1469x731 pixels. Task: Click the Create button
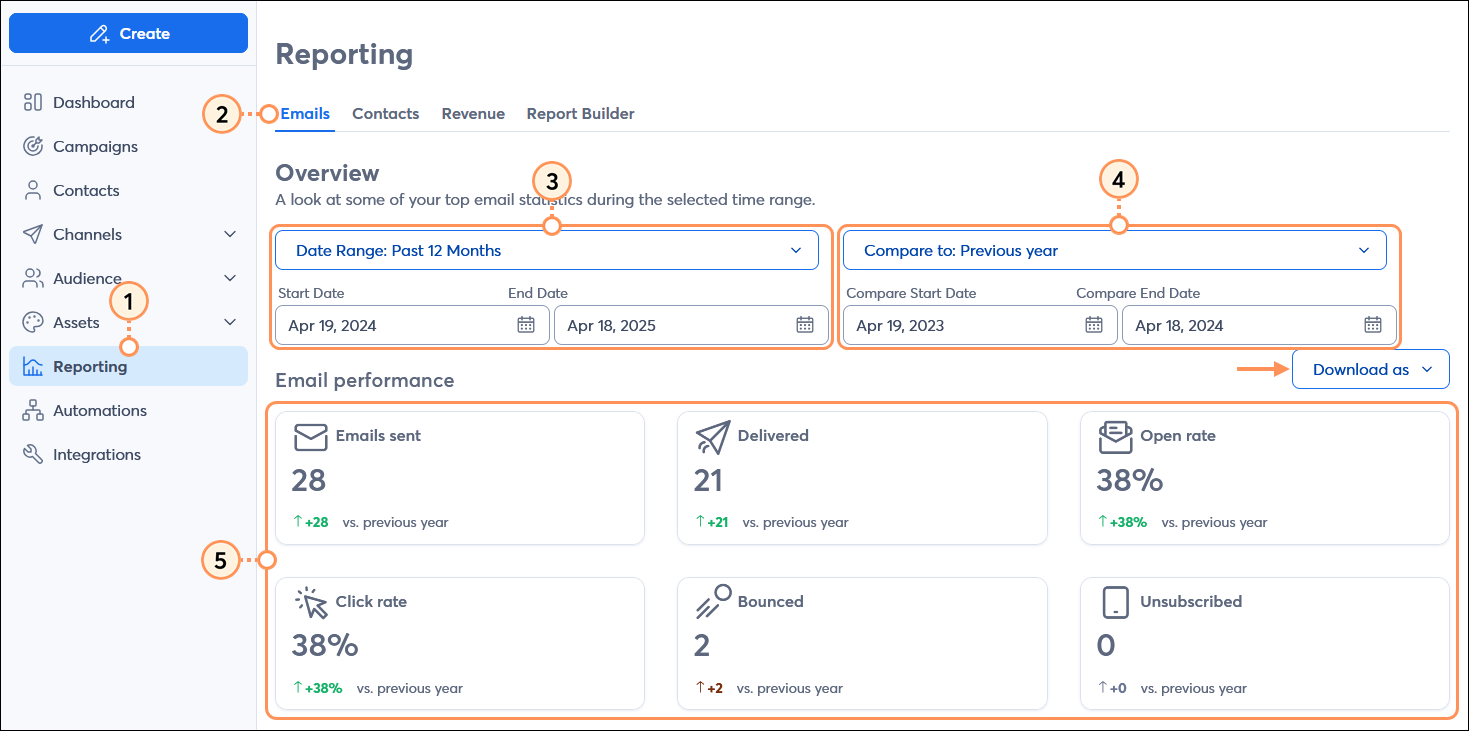click(x=128, y=33)
